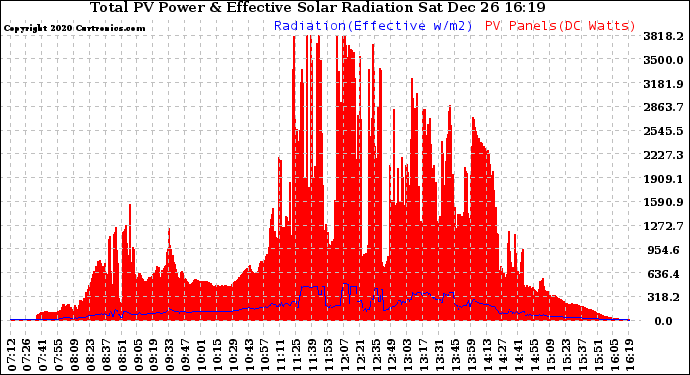This screenshot has width=690, height=375.
Task: Click the 16:19 time label
Action: [629, 355]
